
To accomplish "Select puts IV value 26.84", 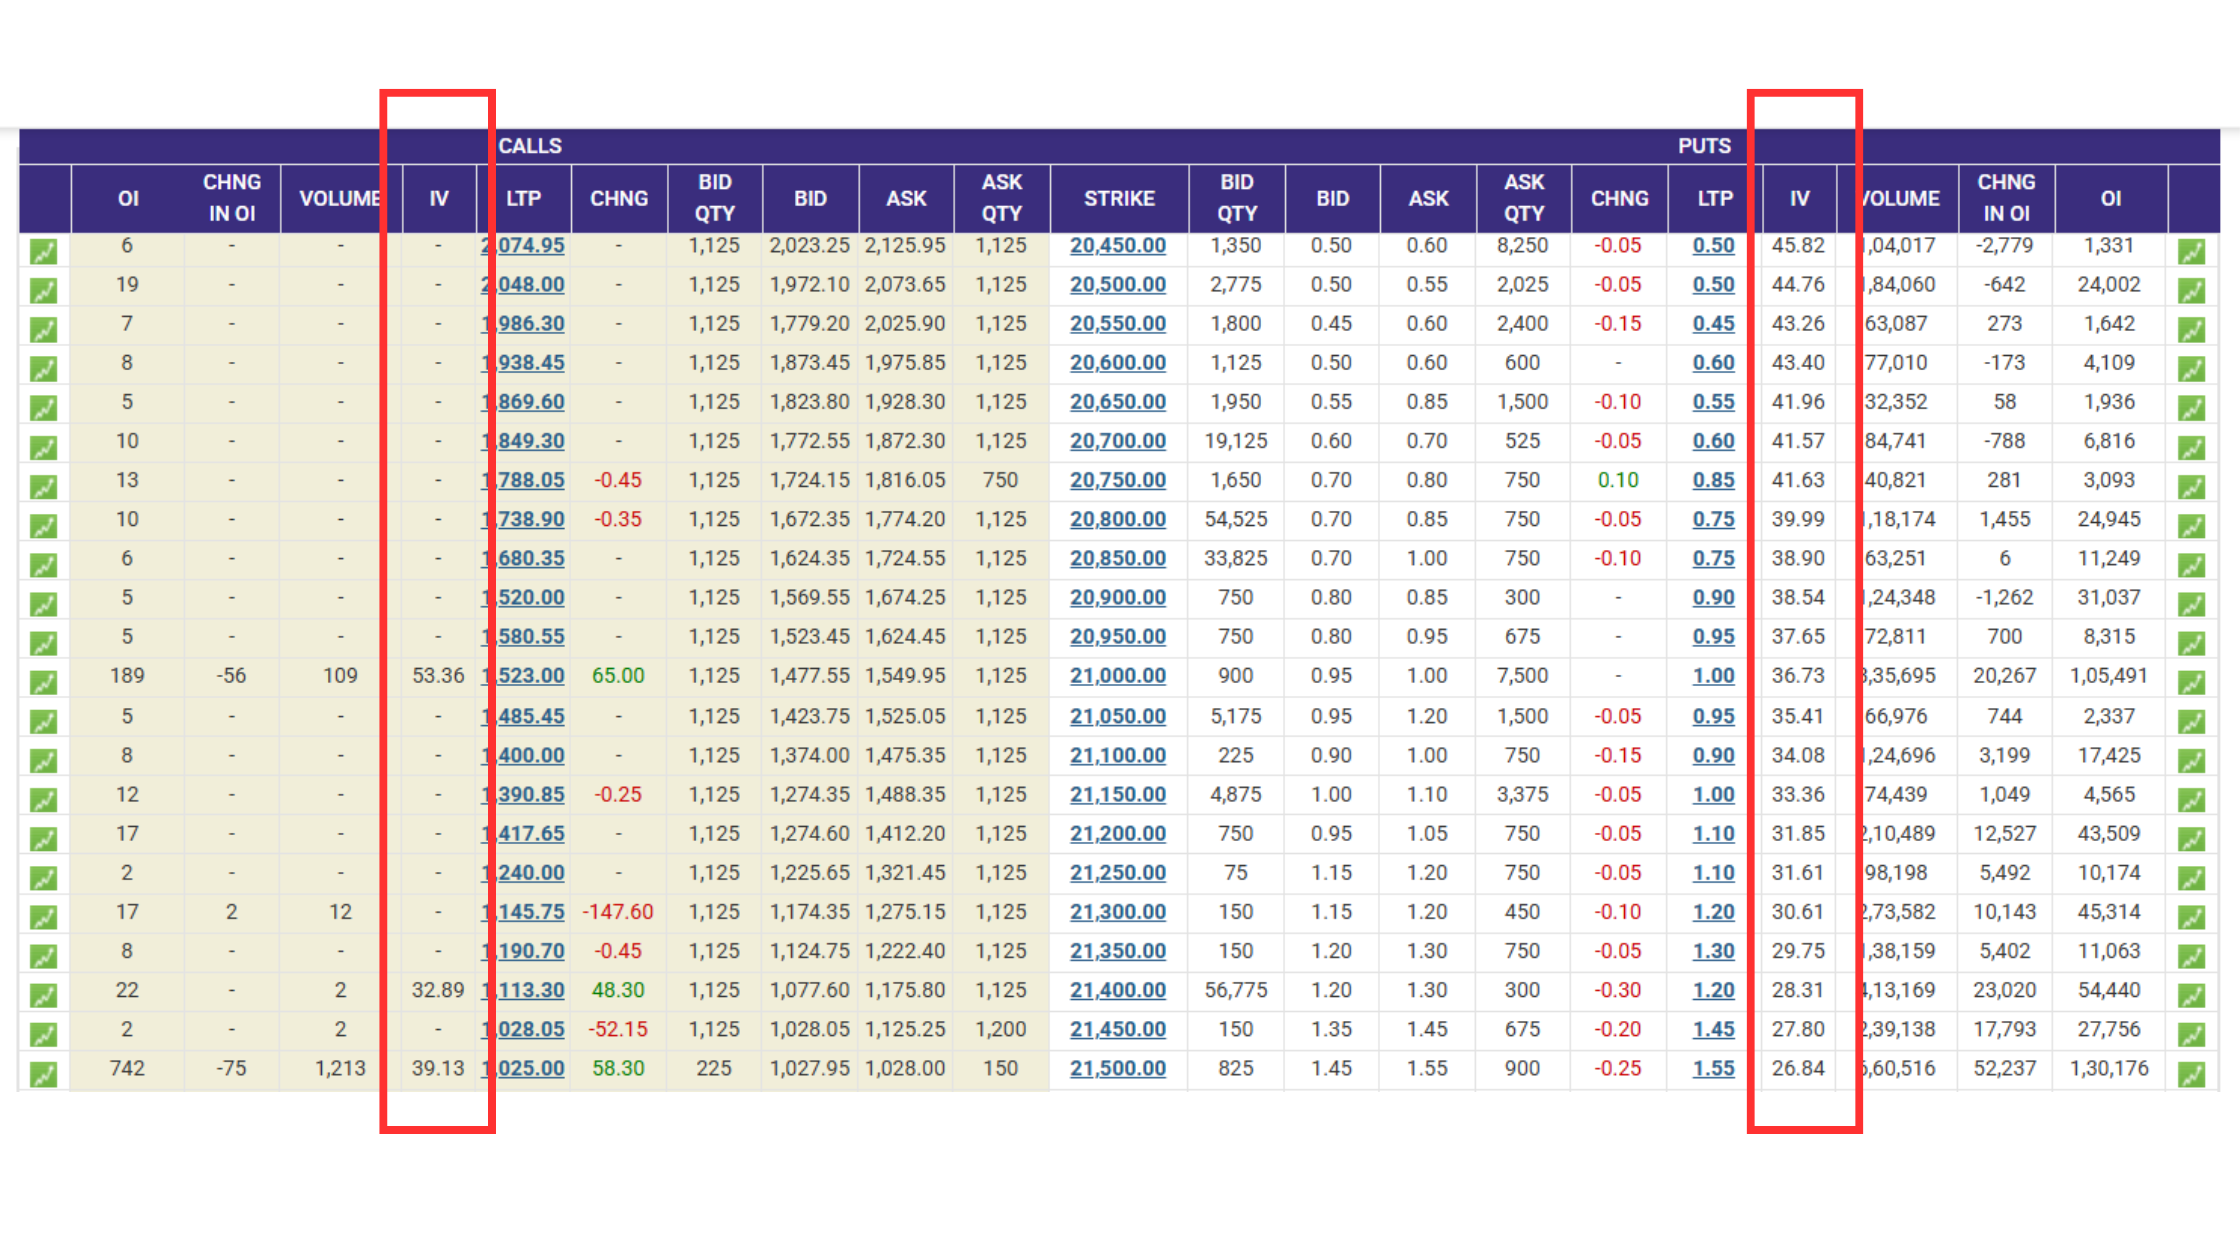I will click(1798, 1069).
